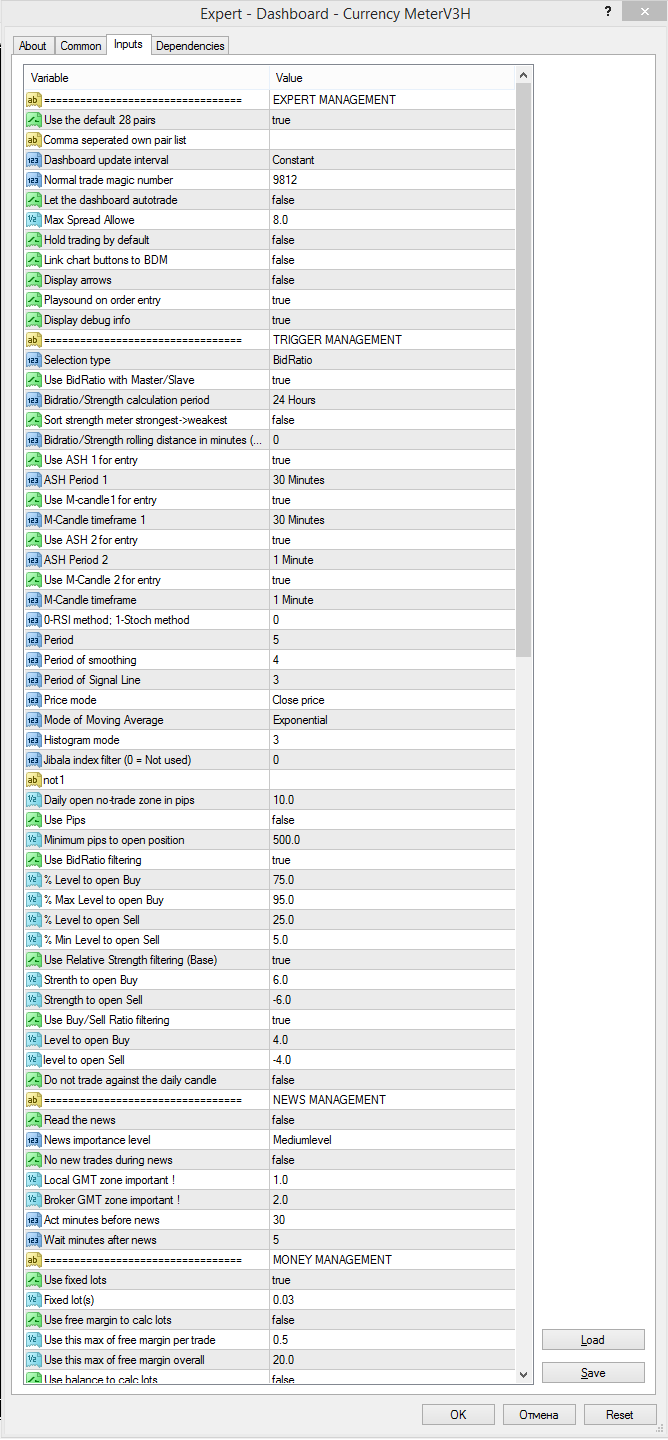
Task: Click the vertical scrollbar thumb in the inputs list
Action: (x=523, y=370)
